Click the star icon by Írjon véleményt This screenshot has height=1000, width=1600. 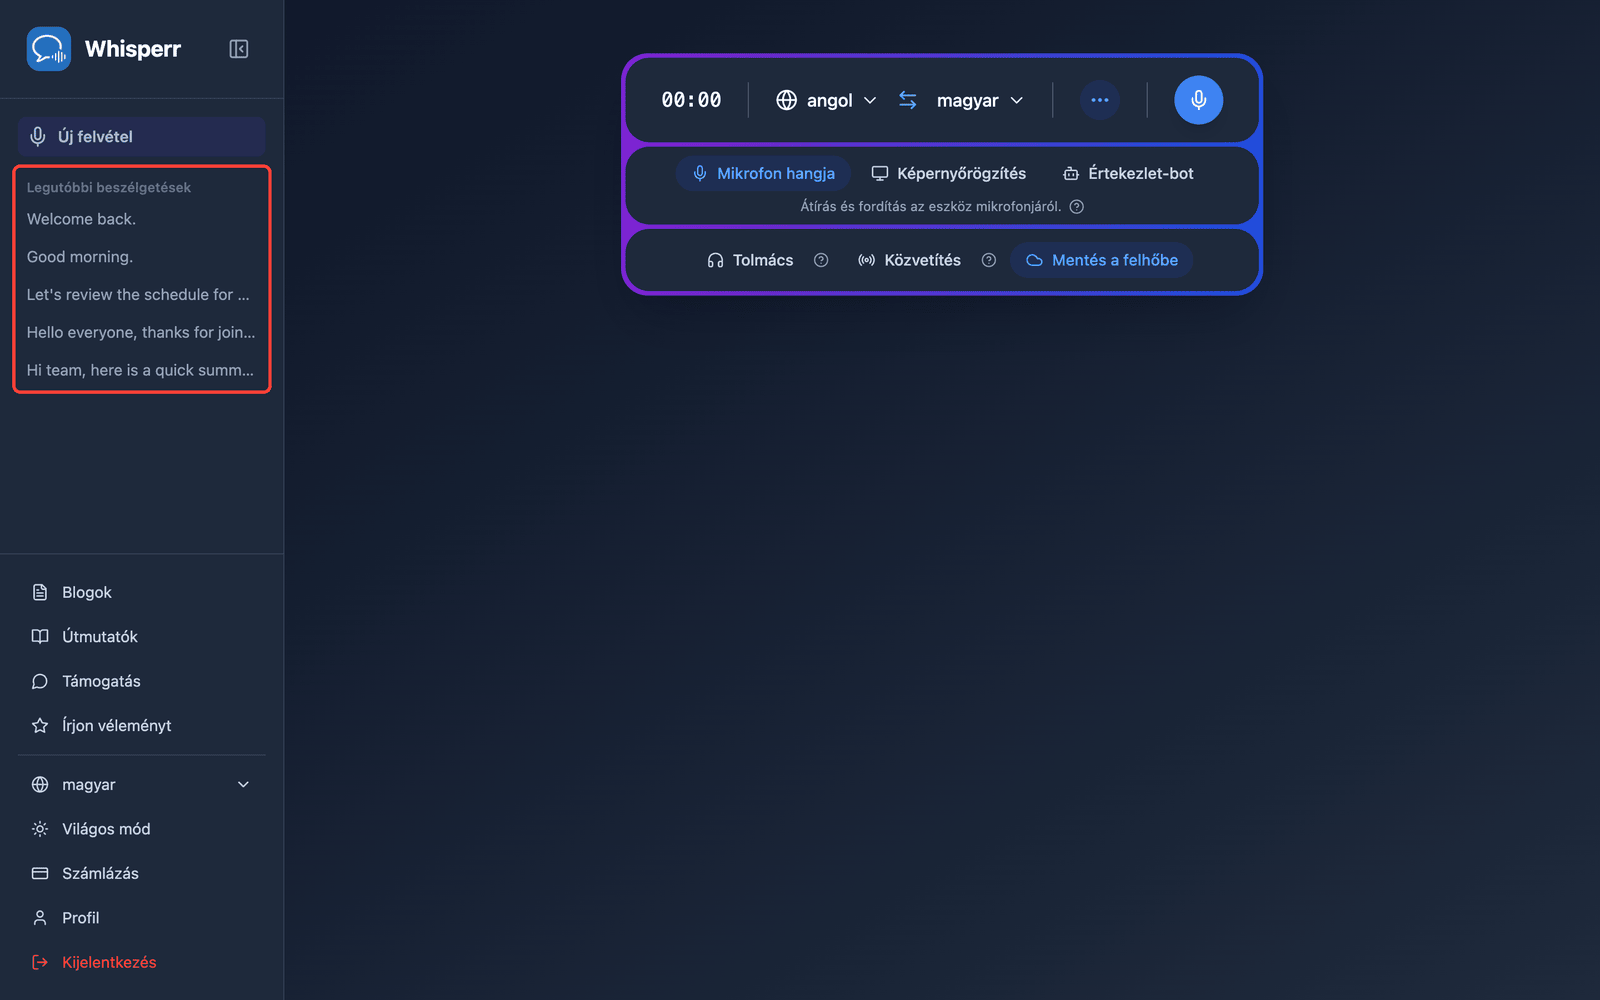pos(40,726)
